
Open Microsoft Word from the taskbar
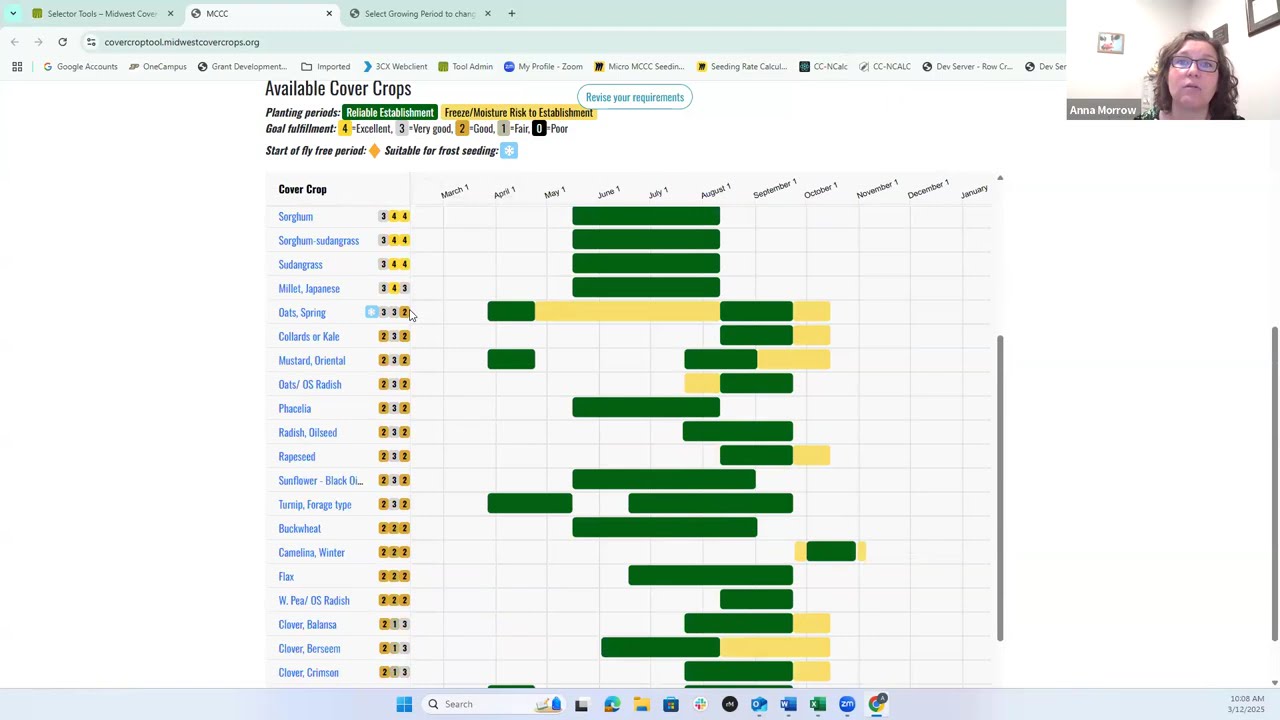(788, 704)
